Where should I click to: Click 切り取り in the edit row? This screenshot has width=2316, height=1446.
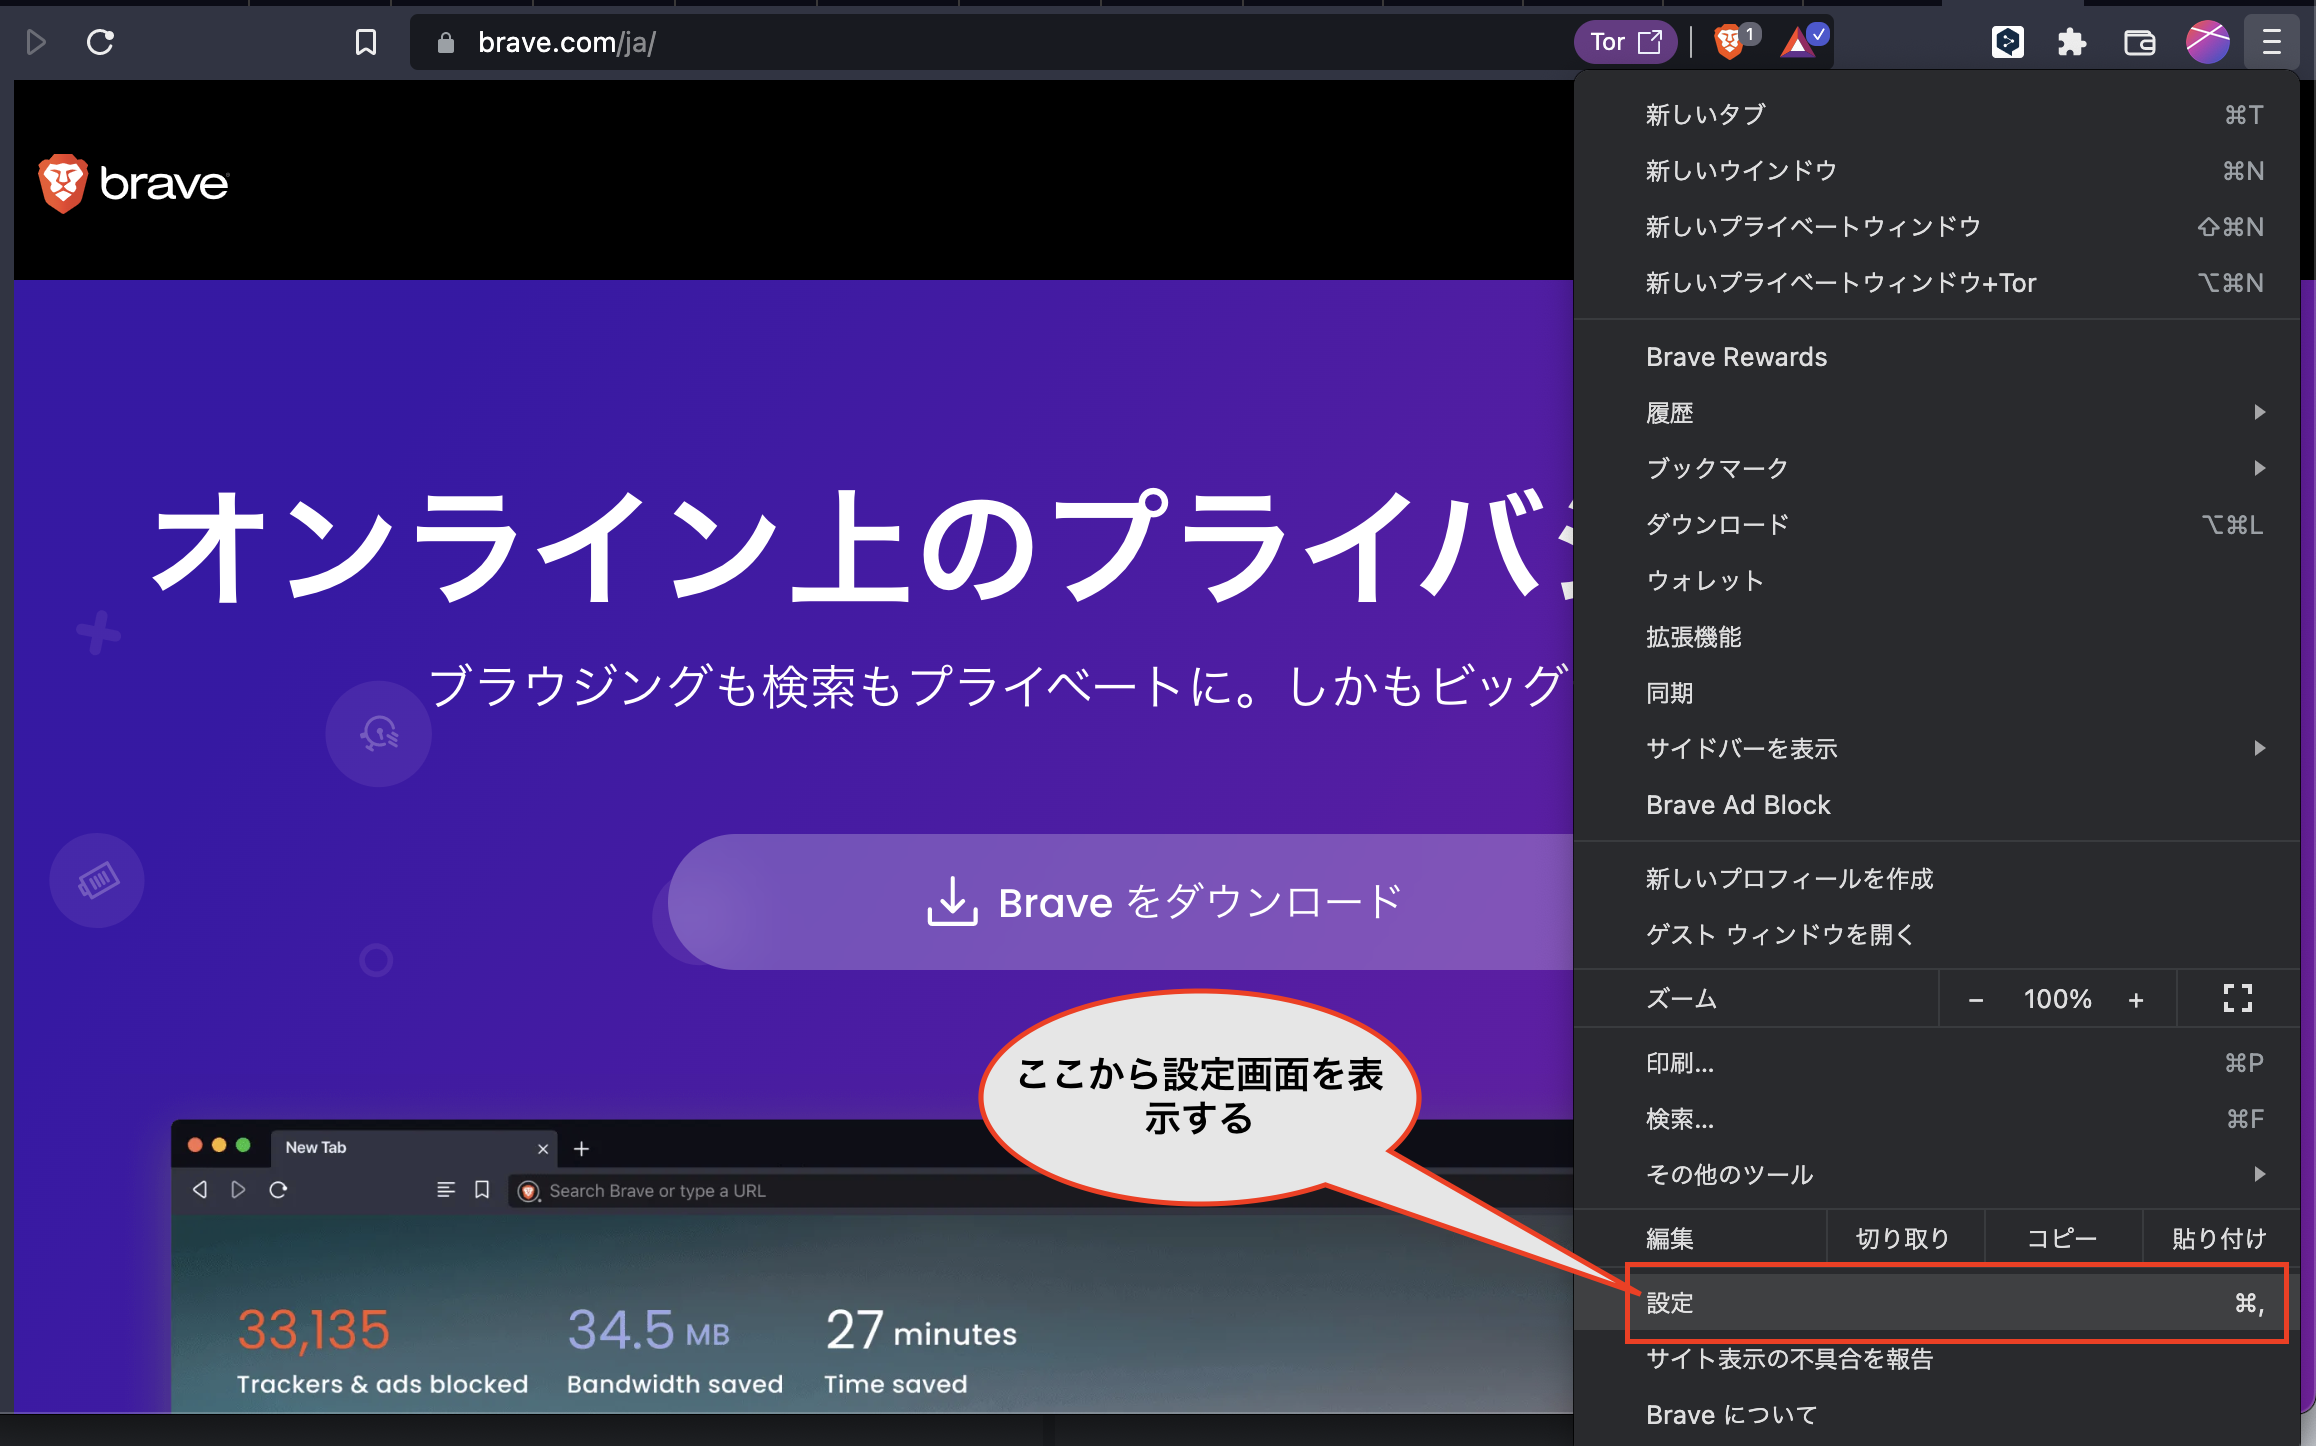[x=1904, y=1239]
